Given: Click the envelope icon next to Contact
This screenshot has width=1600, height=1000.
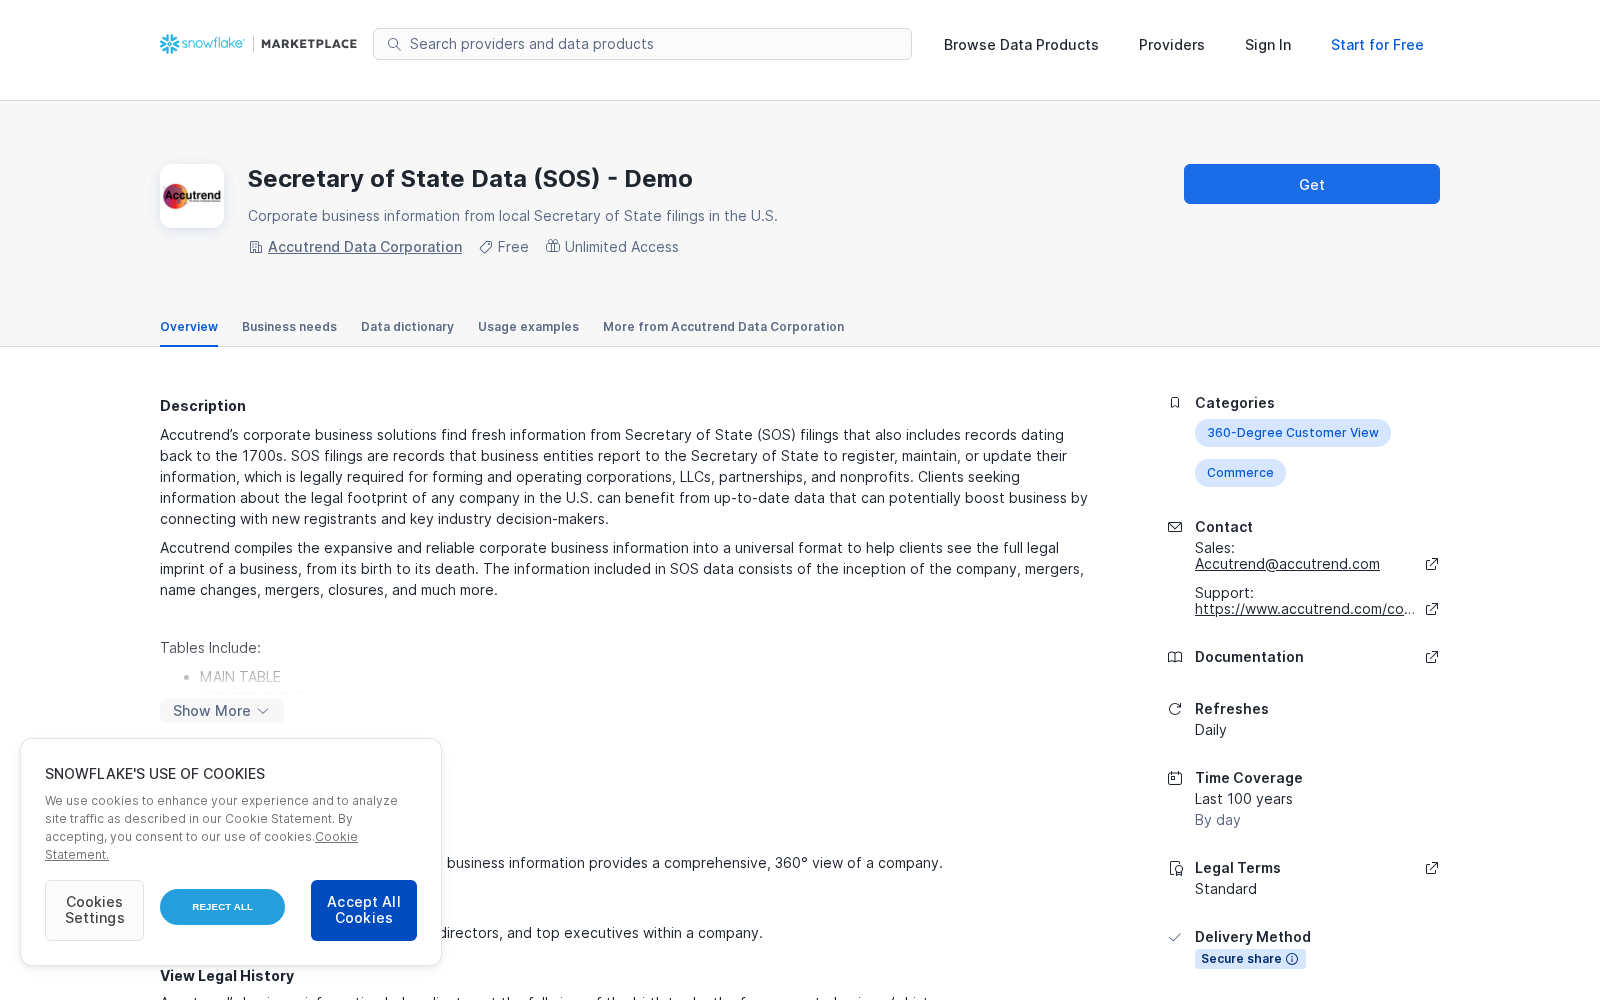Looking at the screenshot, I should pyautogui.click(x=1175, y=527).
